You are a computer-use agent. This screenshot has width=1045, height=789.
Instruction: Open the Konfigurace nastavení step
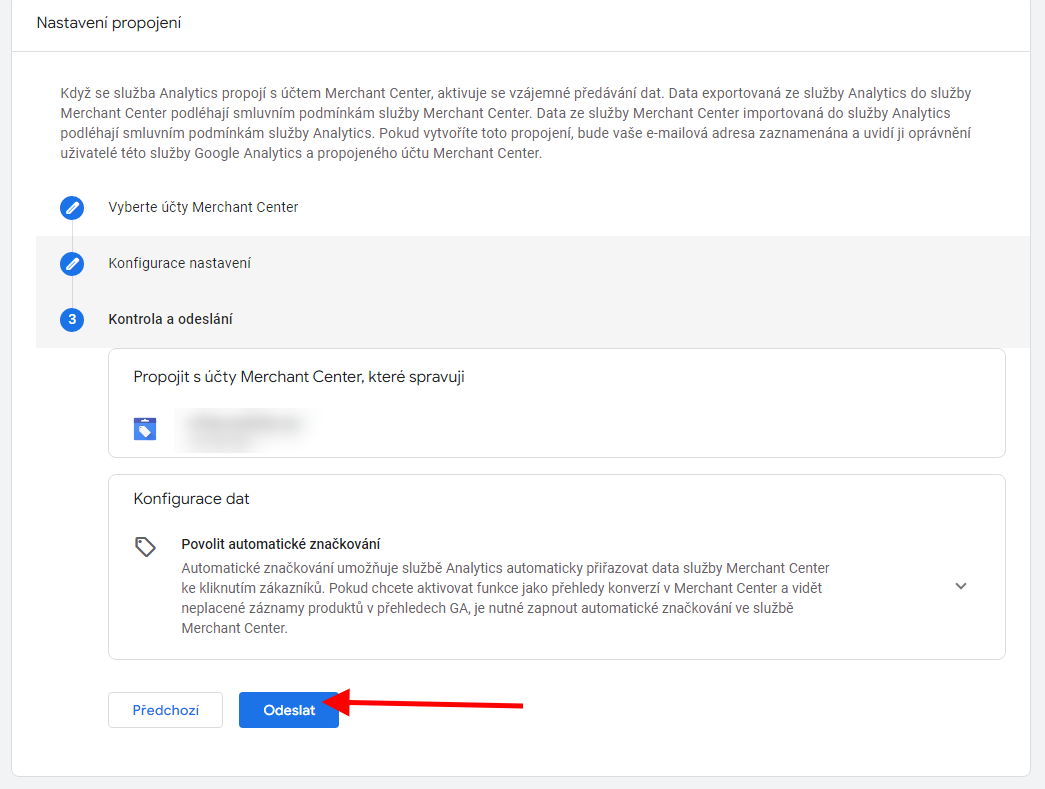(179, 263)
